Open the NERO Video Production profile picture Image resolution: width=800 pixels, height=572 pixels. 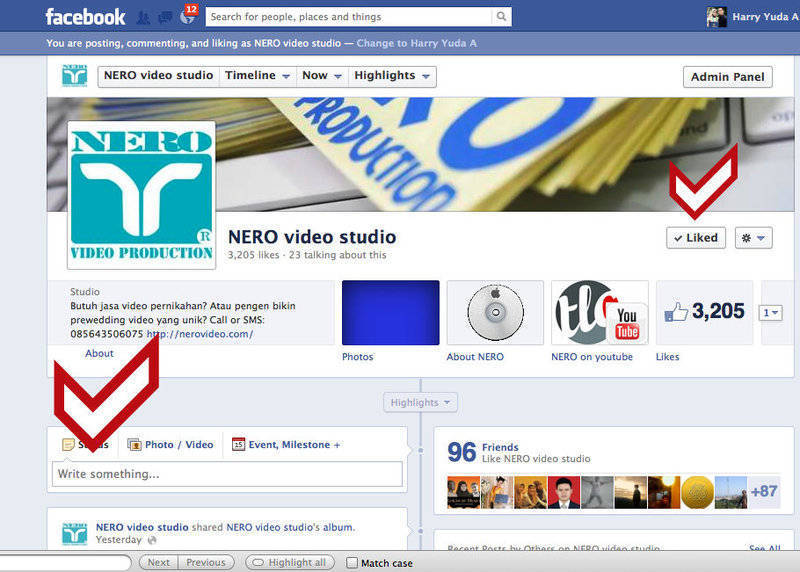point(141,195)
